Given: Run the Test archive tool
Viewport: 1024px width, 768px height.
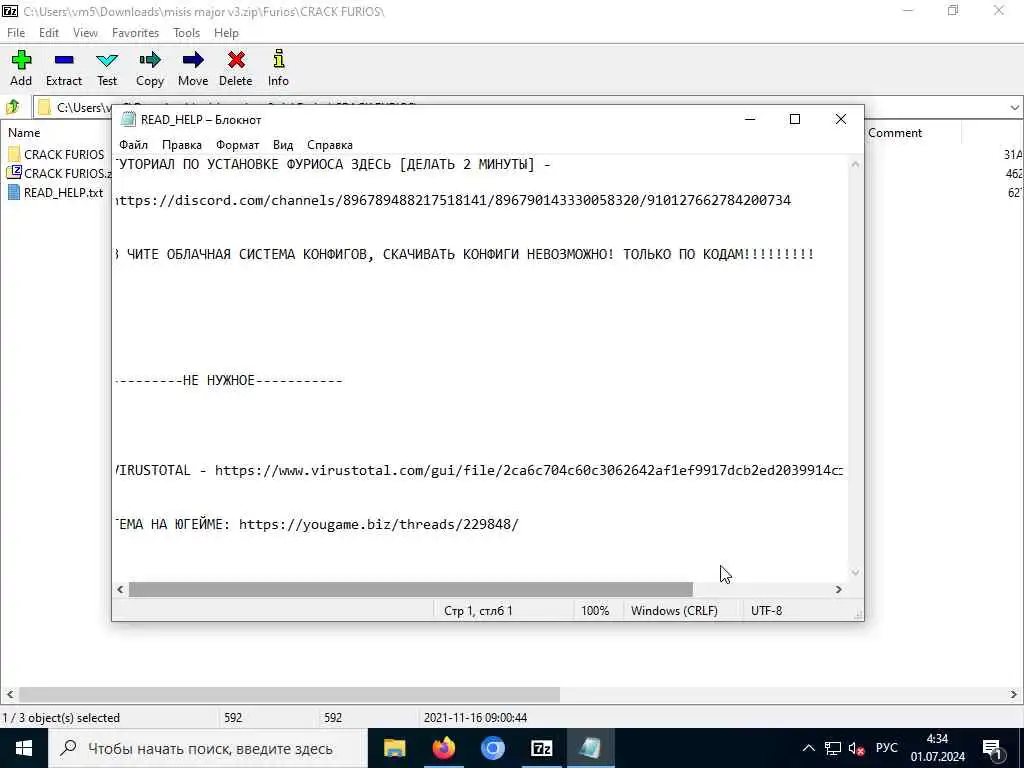Looking at the screenshot, I should [x=107, y=68].
